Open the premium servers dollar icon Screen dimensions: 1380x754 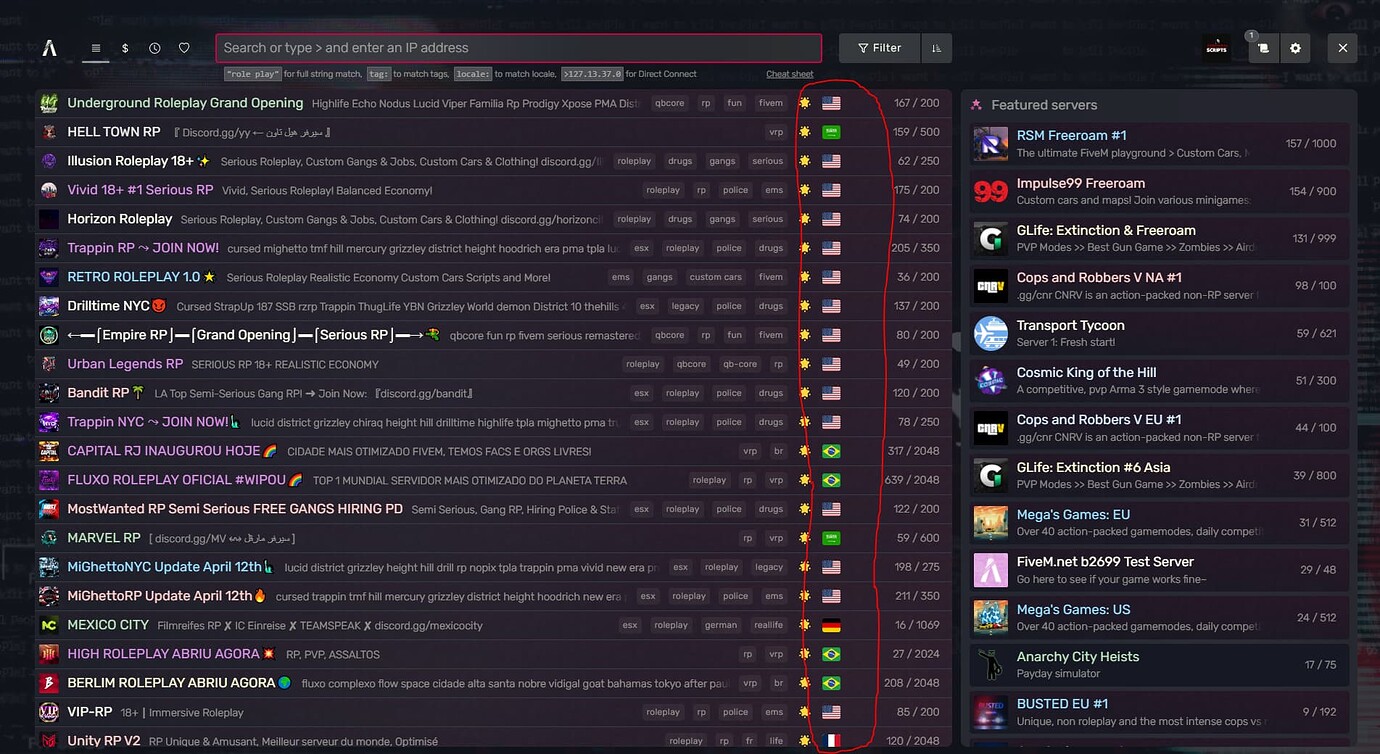124,47
